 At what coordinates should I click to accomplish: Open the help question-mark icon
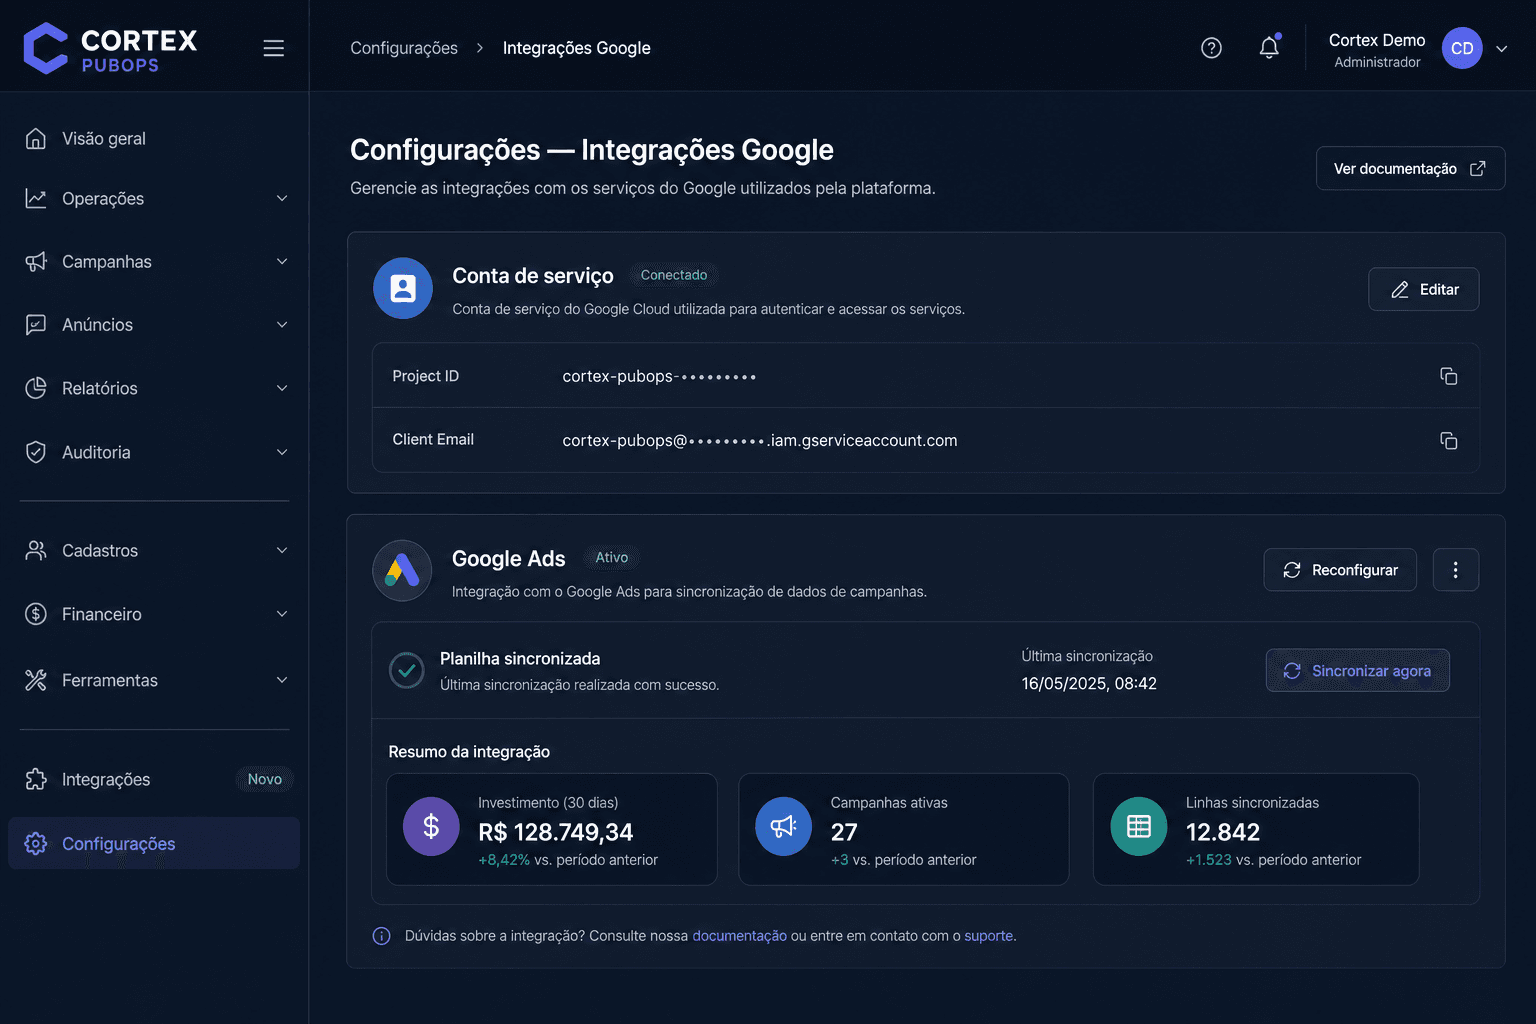[1211, 48]
